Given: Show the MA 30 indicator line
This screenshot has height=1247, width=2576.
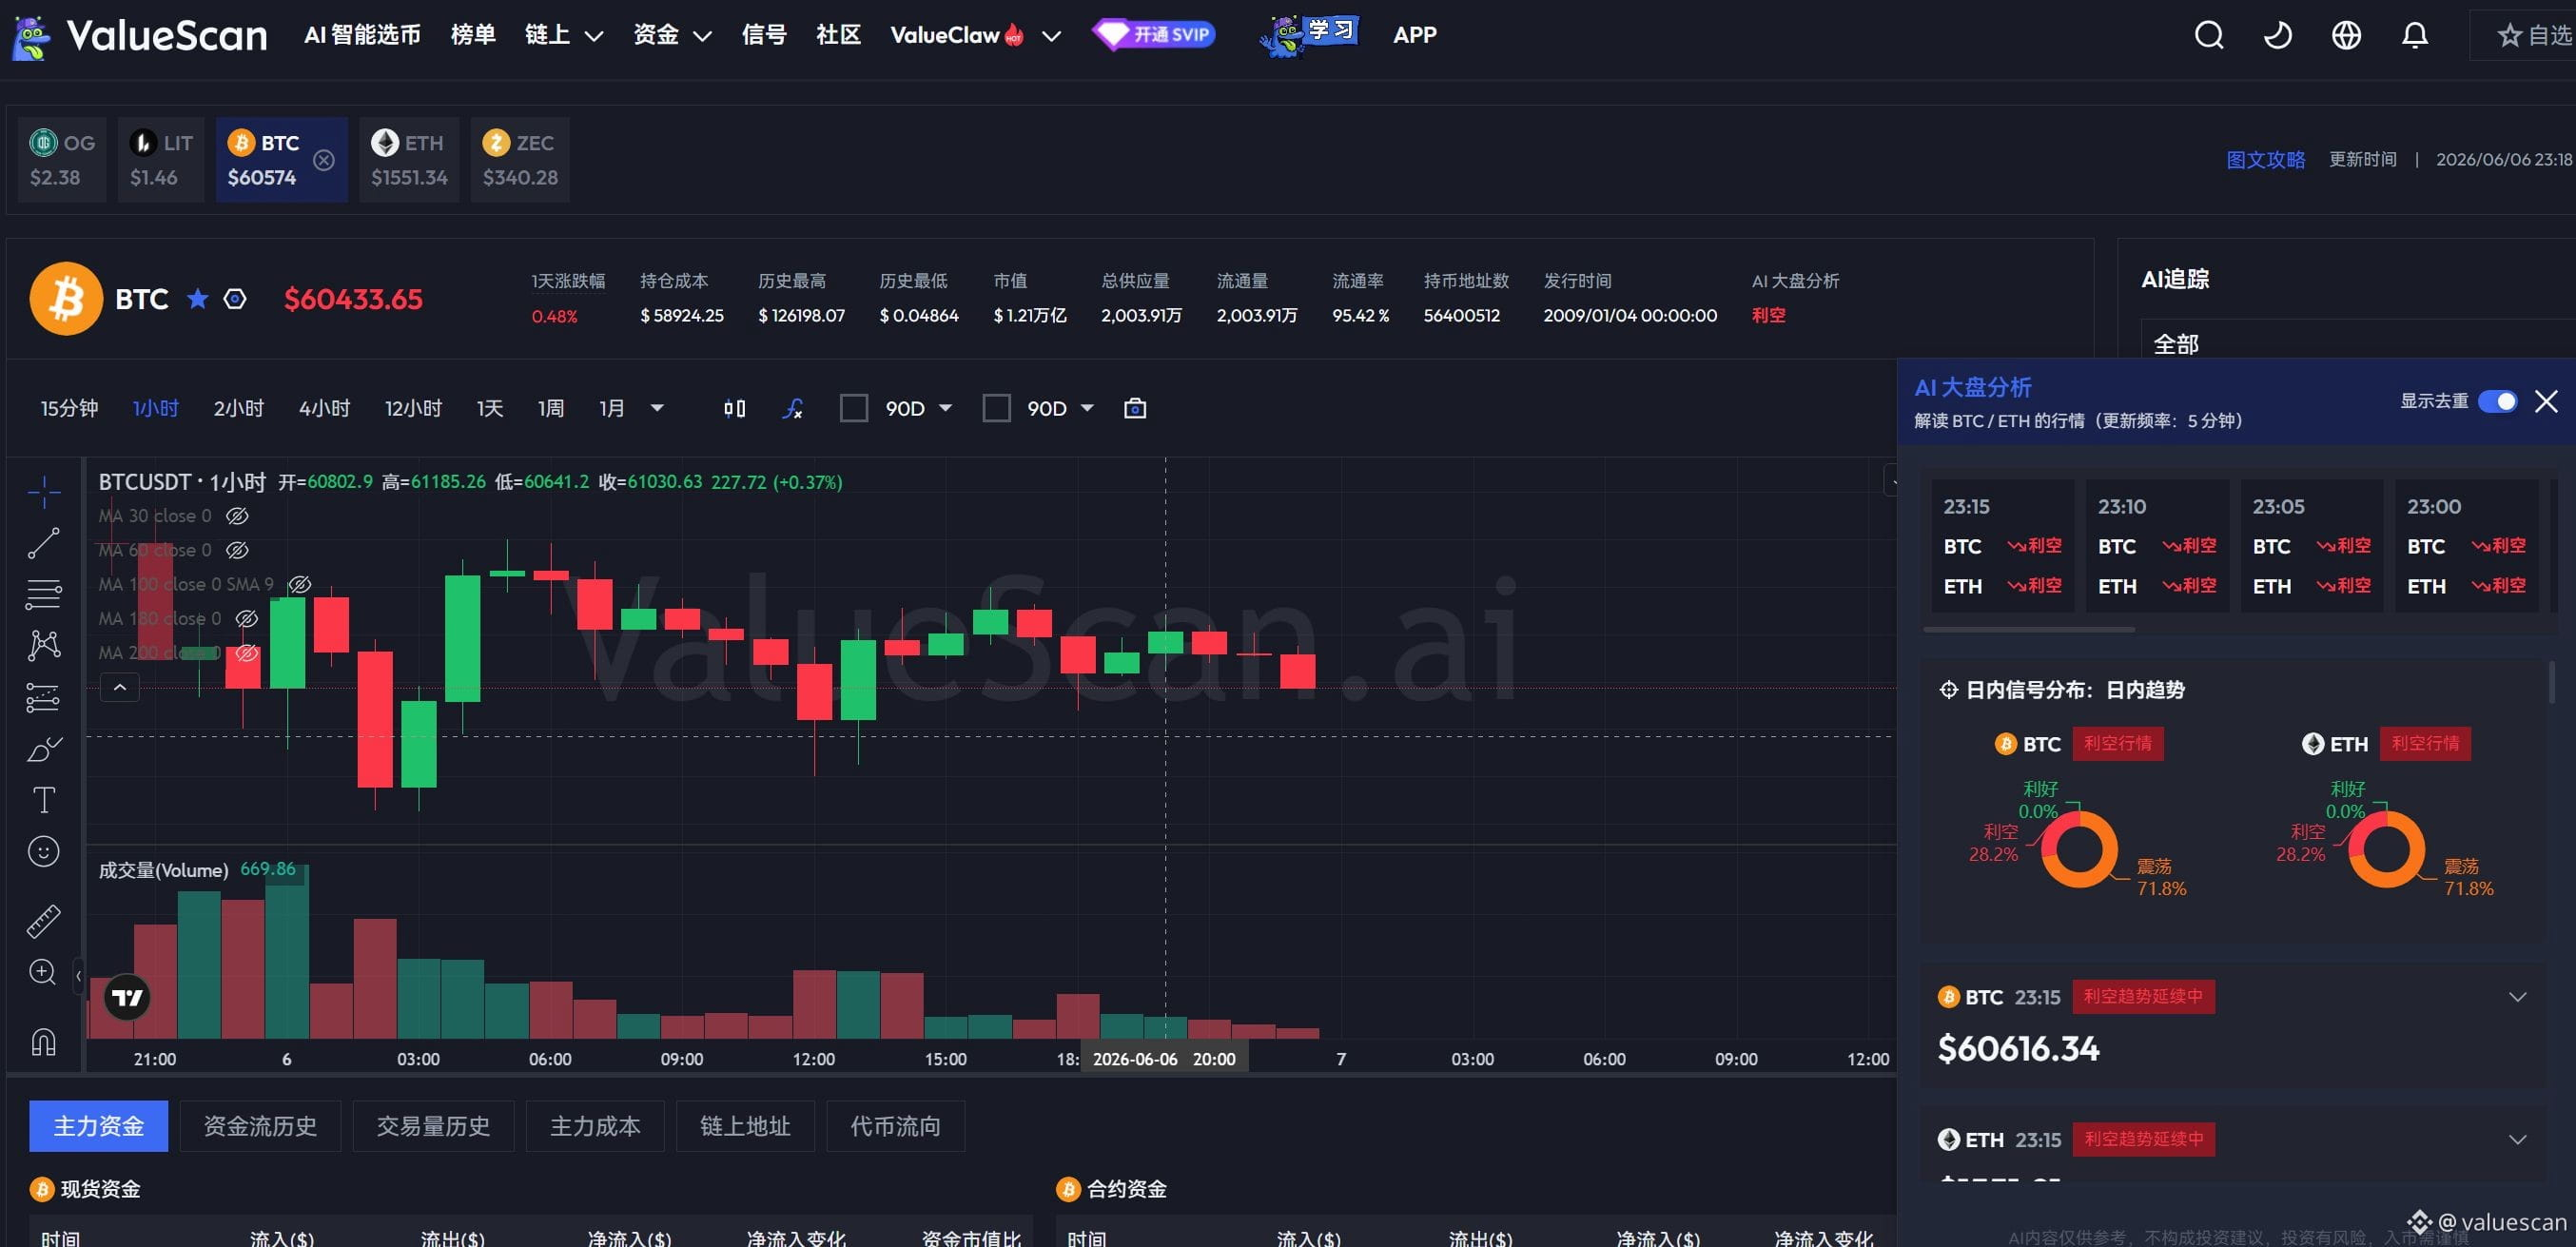Looking at the screenshot, I should [x=237, y=516].
